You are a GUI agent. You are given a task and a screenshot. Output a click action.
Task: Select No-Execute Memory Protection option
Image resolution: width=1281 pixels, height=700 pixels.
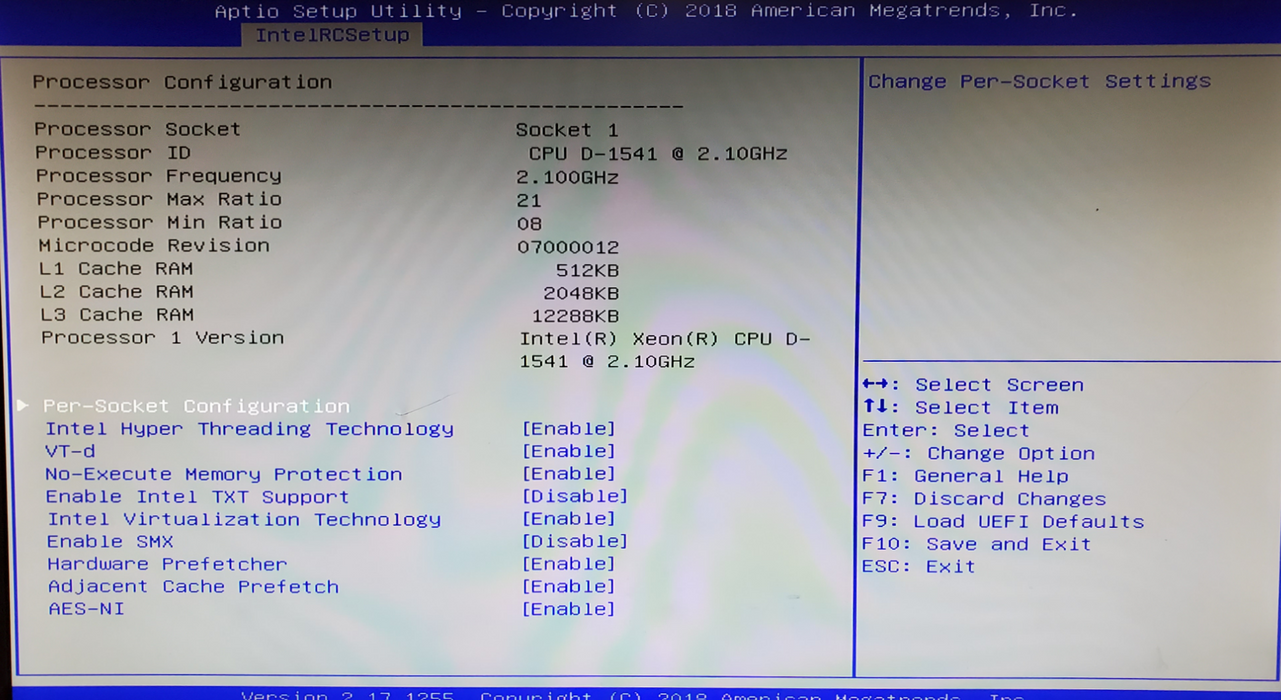pyautogui.click(x=224, y=474)
